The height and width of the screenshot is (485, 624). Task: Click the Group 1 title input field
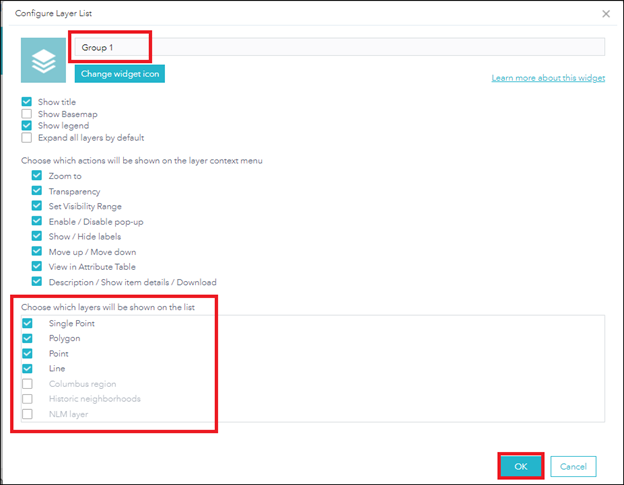(339, 47)
